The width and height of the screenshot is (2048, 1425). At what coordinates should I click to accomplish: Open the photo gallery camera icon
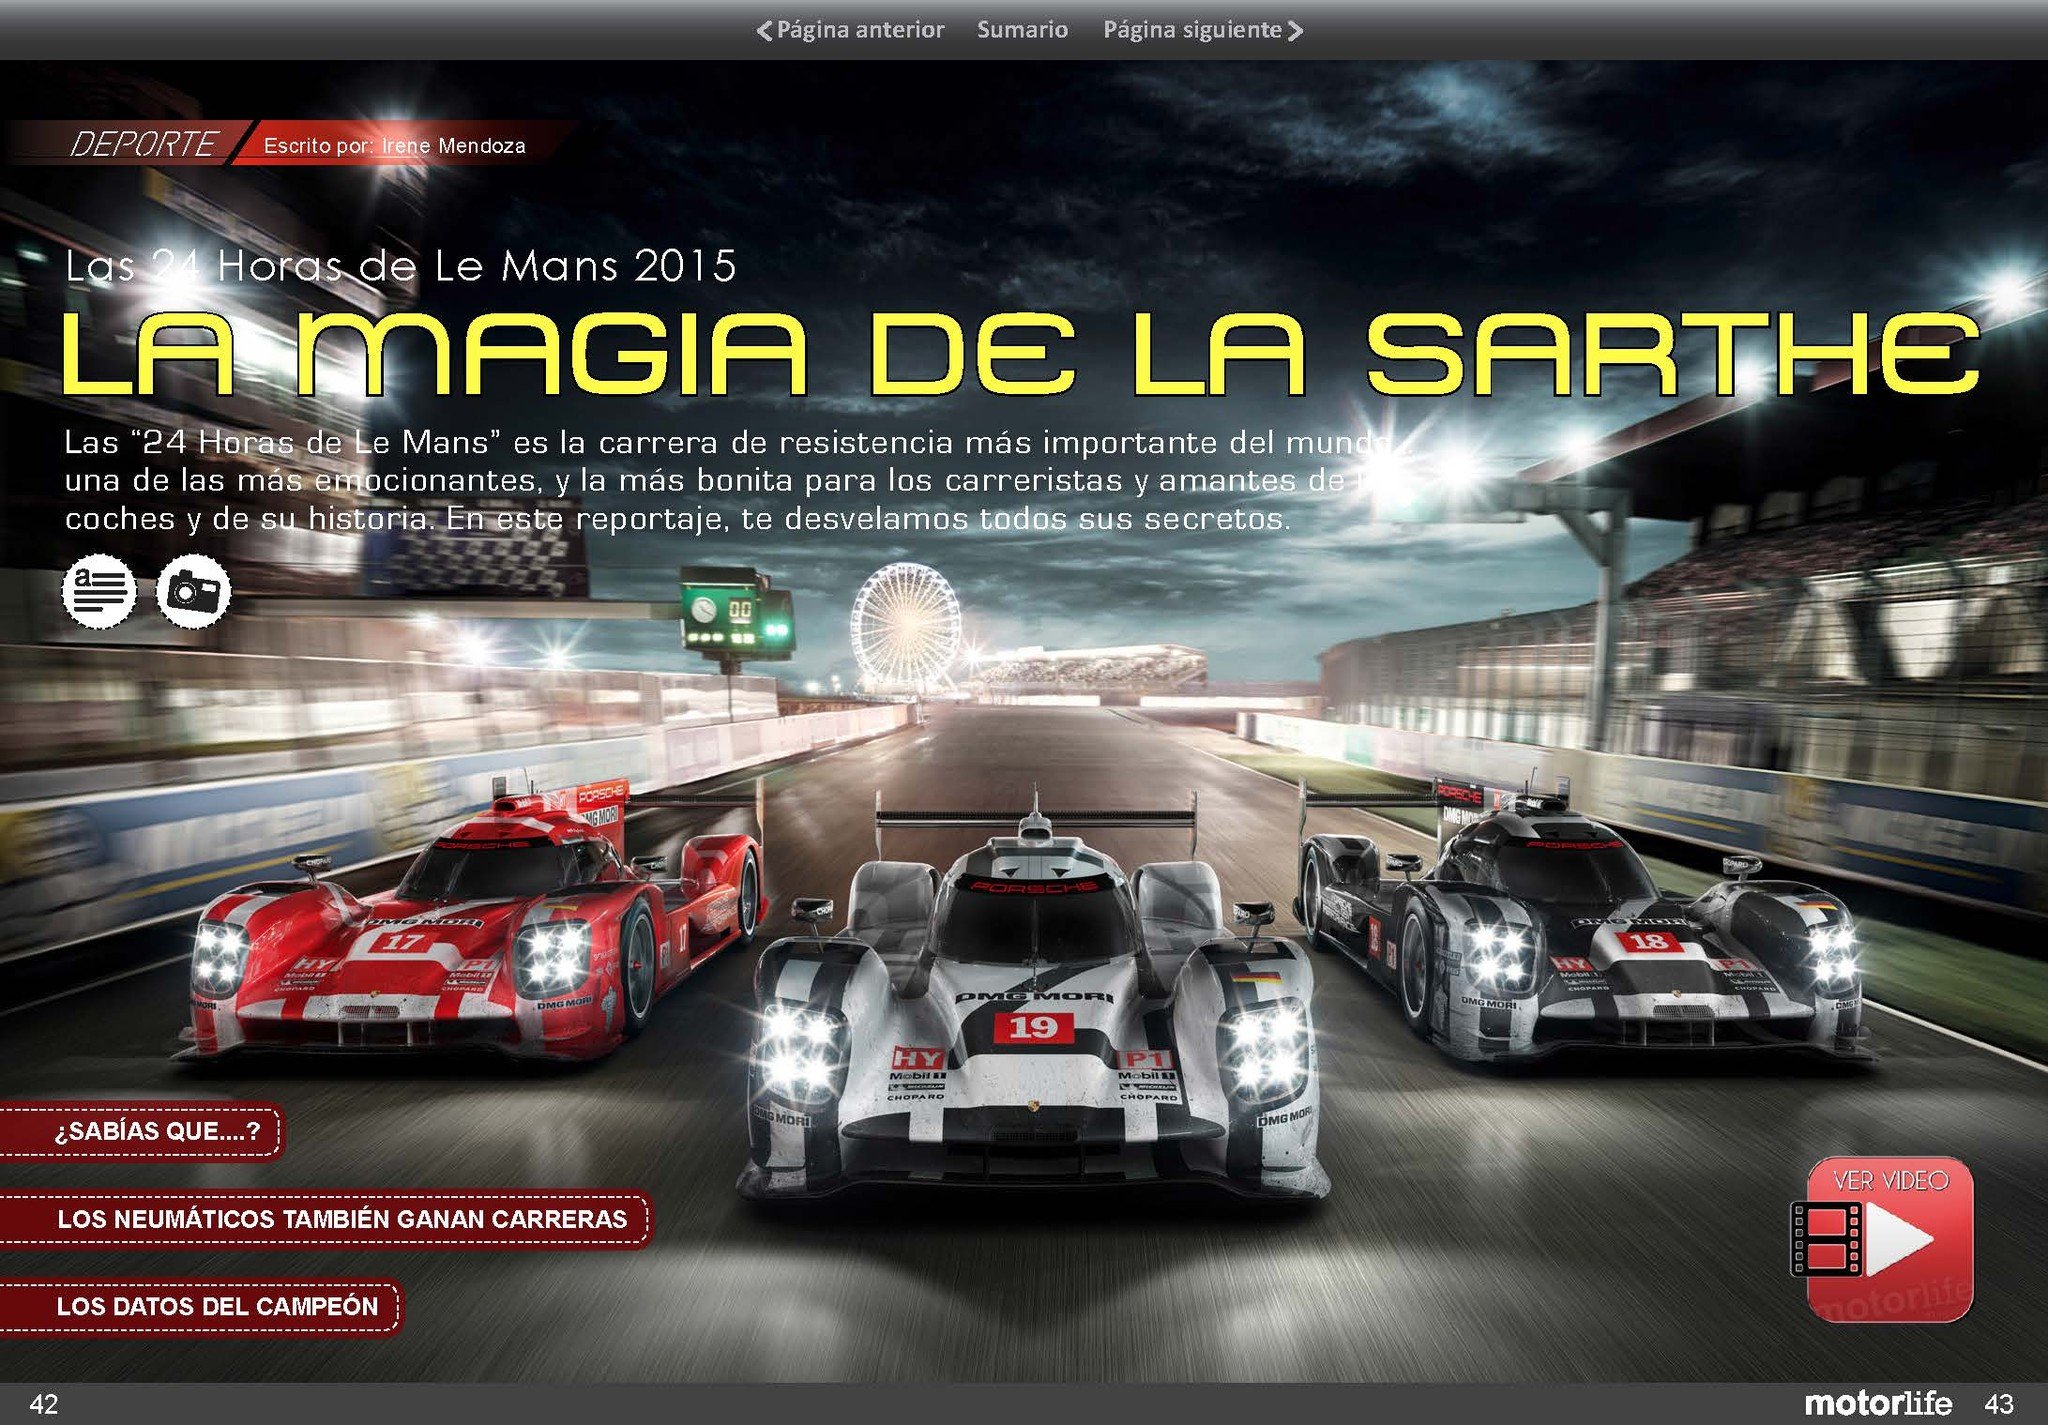coord(194,591)
